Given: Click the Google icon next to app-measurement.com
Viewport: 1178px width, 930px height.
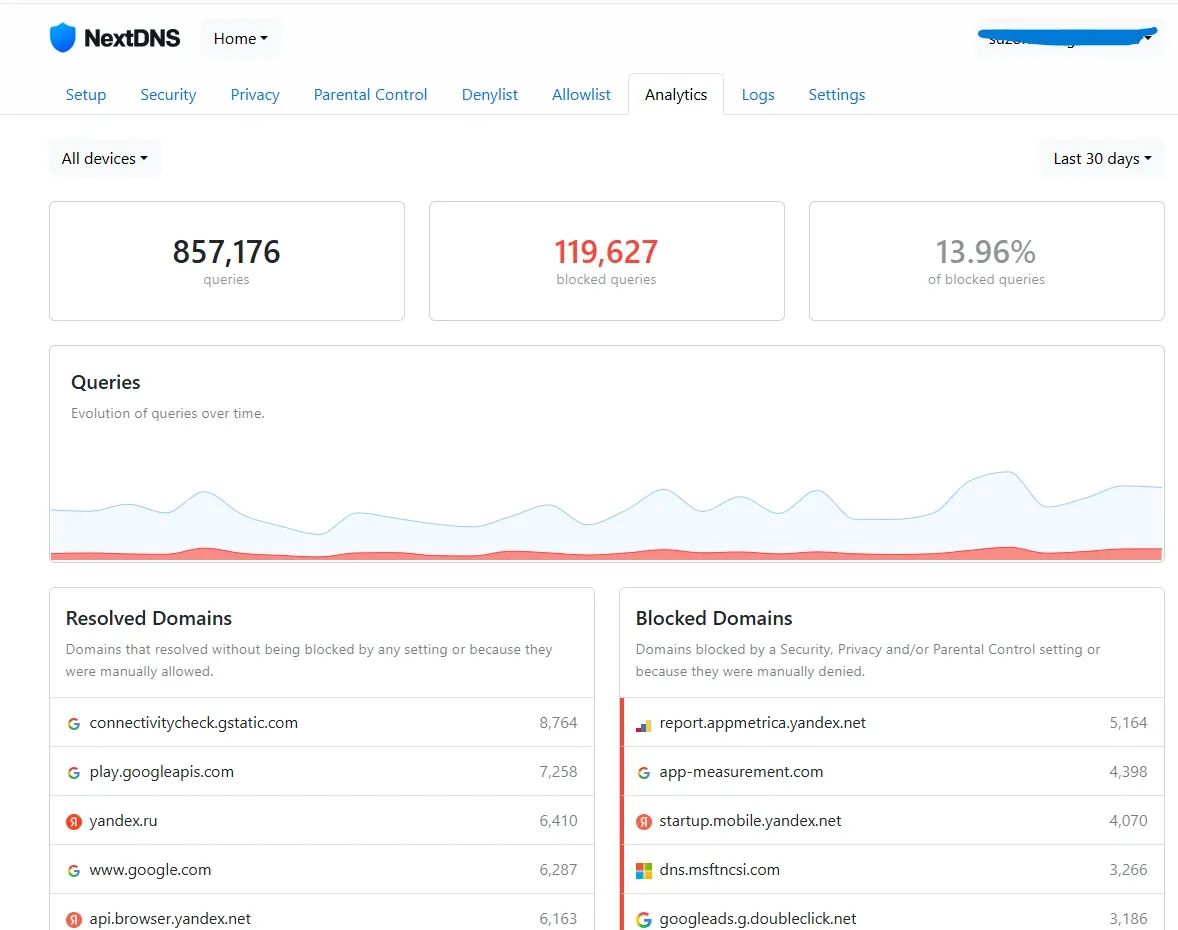Looking at the screenshot, I should click(643, 772).
